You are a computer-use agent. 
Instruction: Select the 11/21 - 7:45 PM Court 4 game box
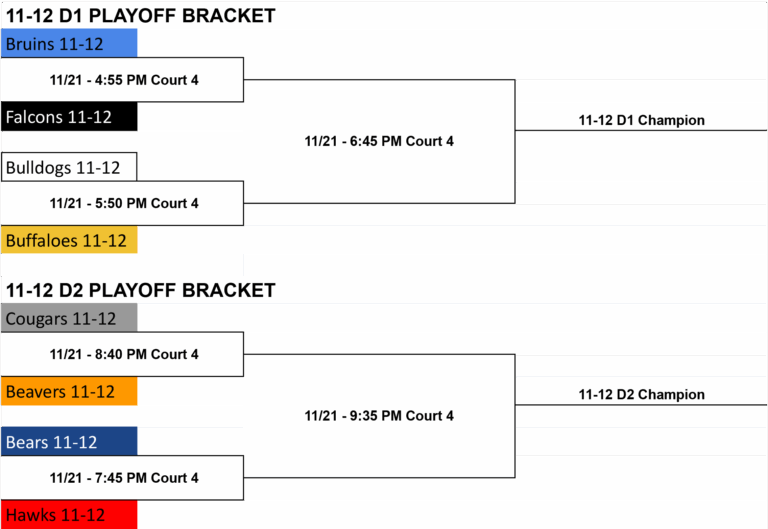click(122, 478)
